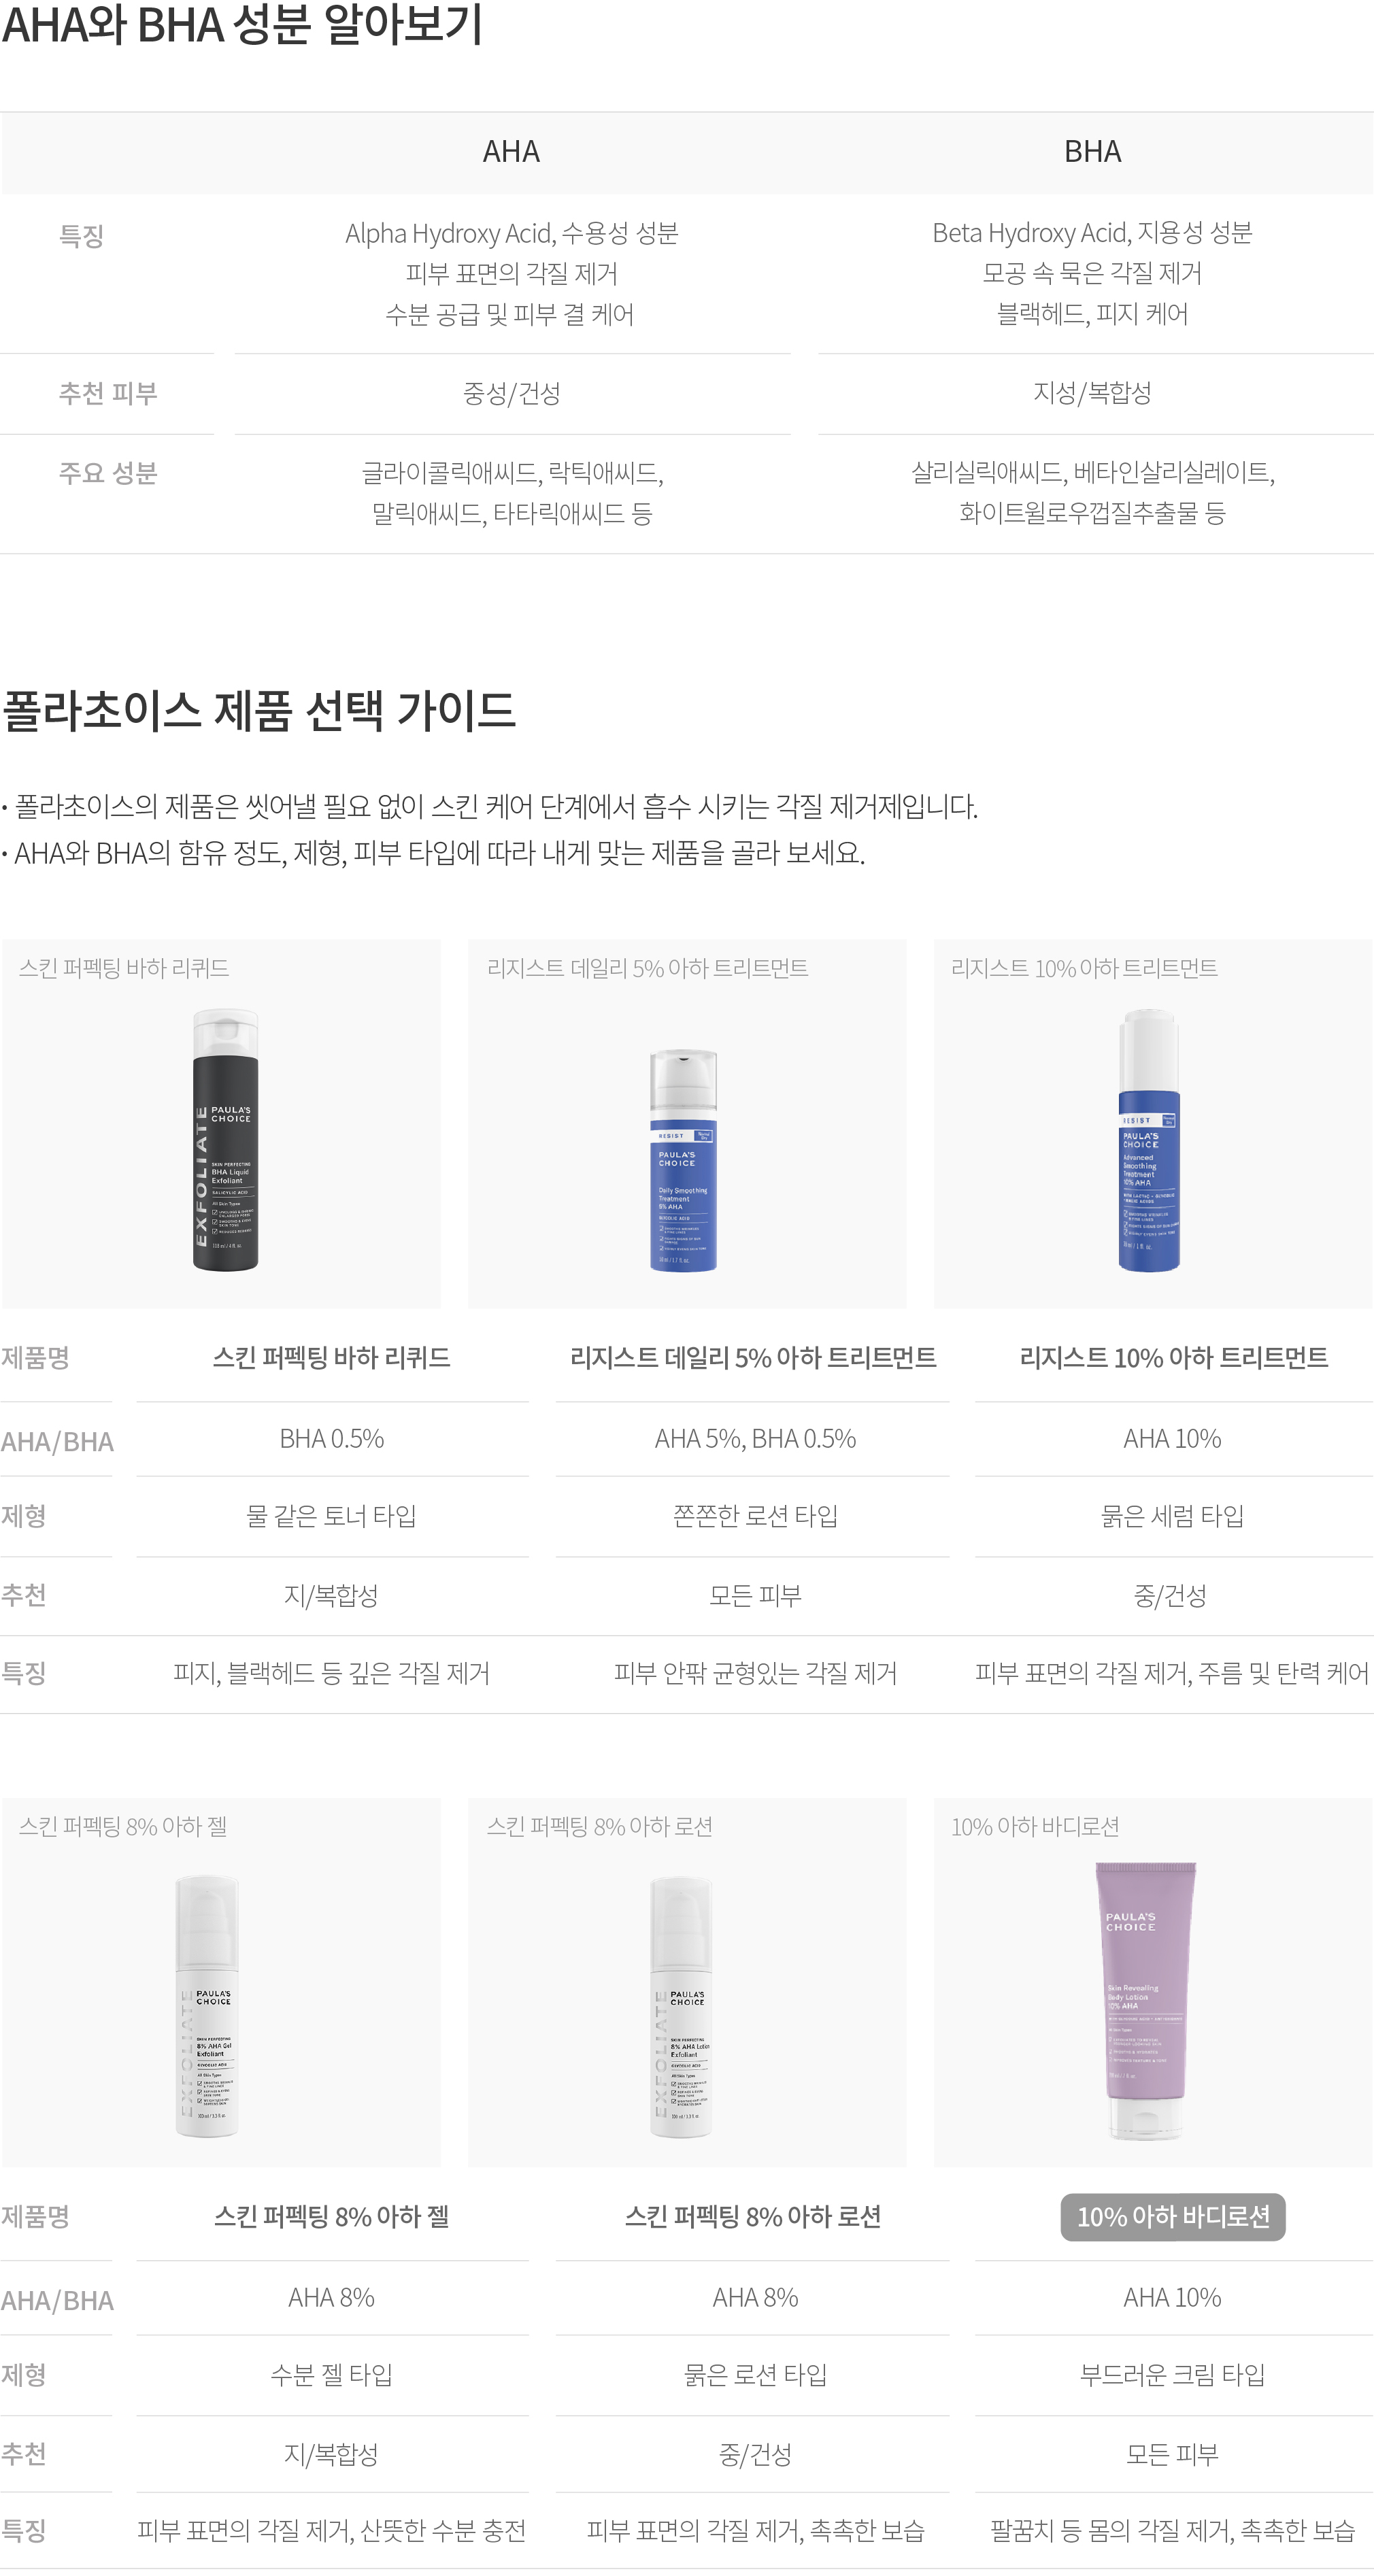Open product name 스킨 퍼펙팅 8% 아하 젤

[331, 2217]
